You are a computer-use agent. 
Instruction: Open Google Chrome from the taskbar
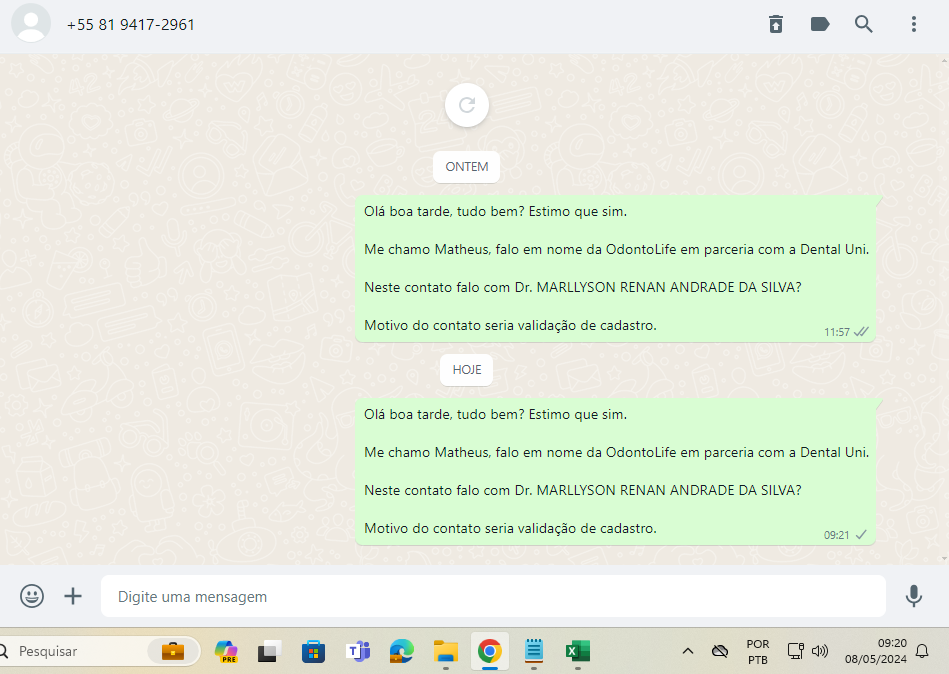point(489,651)
